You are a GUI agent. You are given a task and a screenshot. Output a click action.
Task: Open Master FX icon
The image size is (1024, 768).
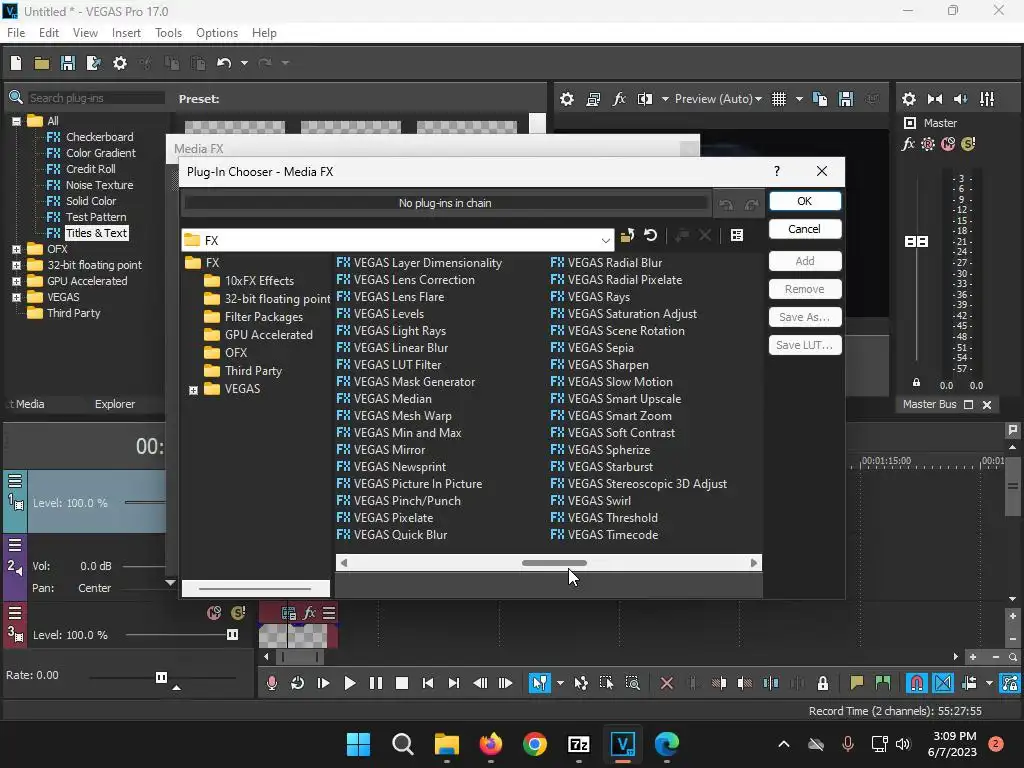click(908, 144)
